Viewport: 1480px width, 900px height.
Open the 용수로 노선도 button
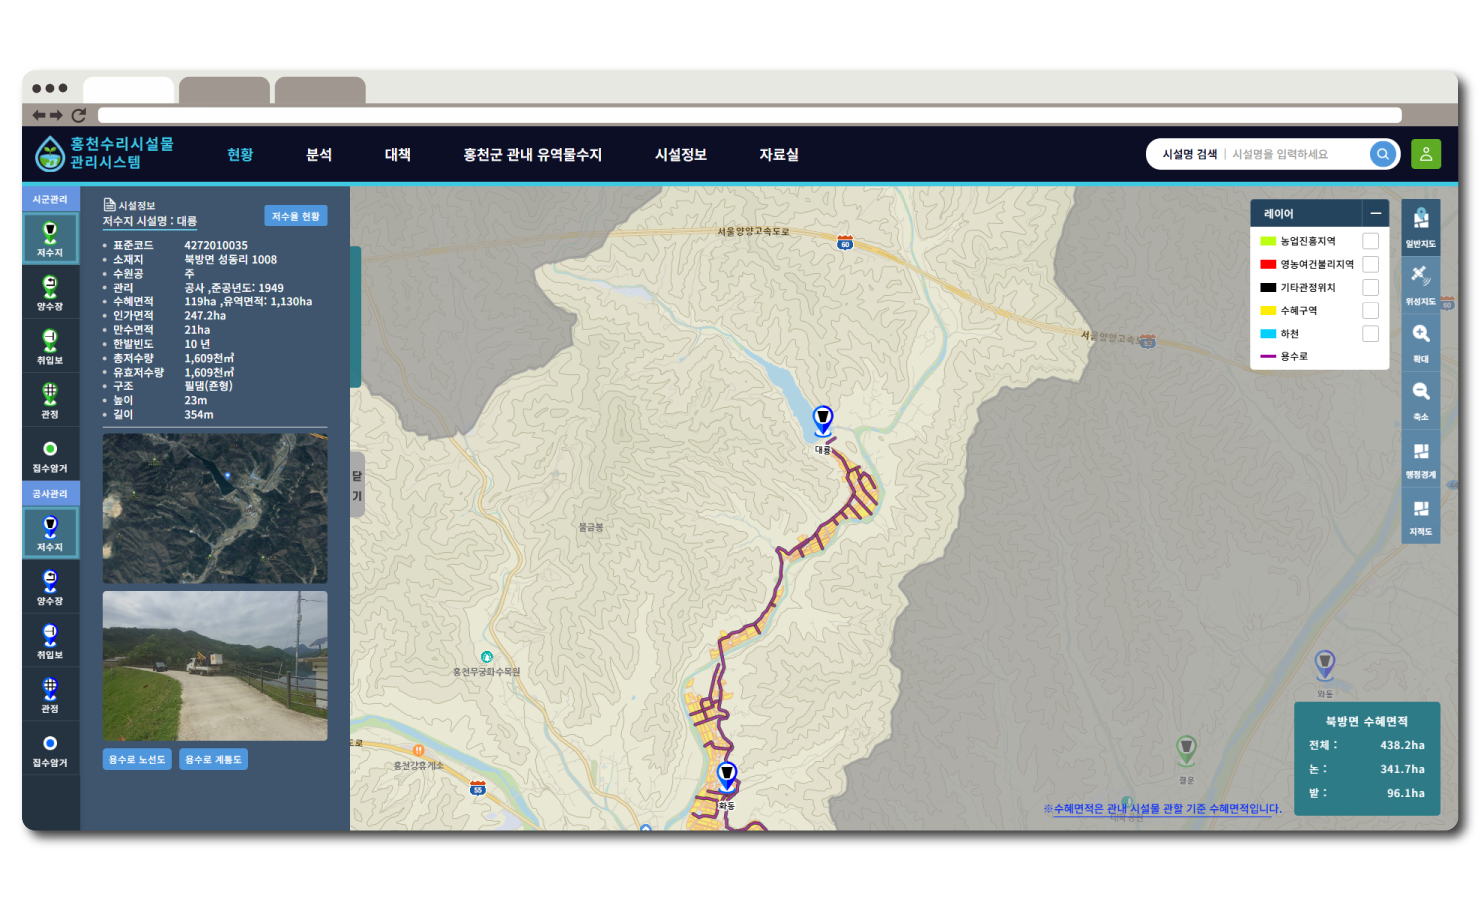[x=137, y=760]
